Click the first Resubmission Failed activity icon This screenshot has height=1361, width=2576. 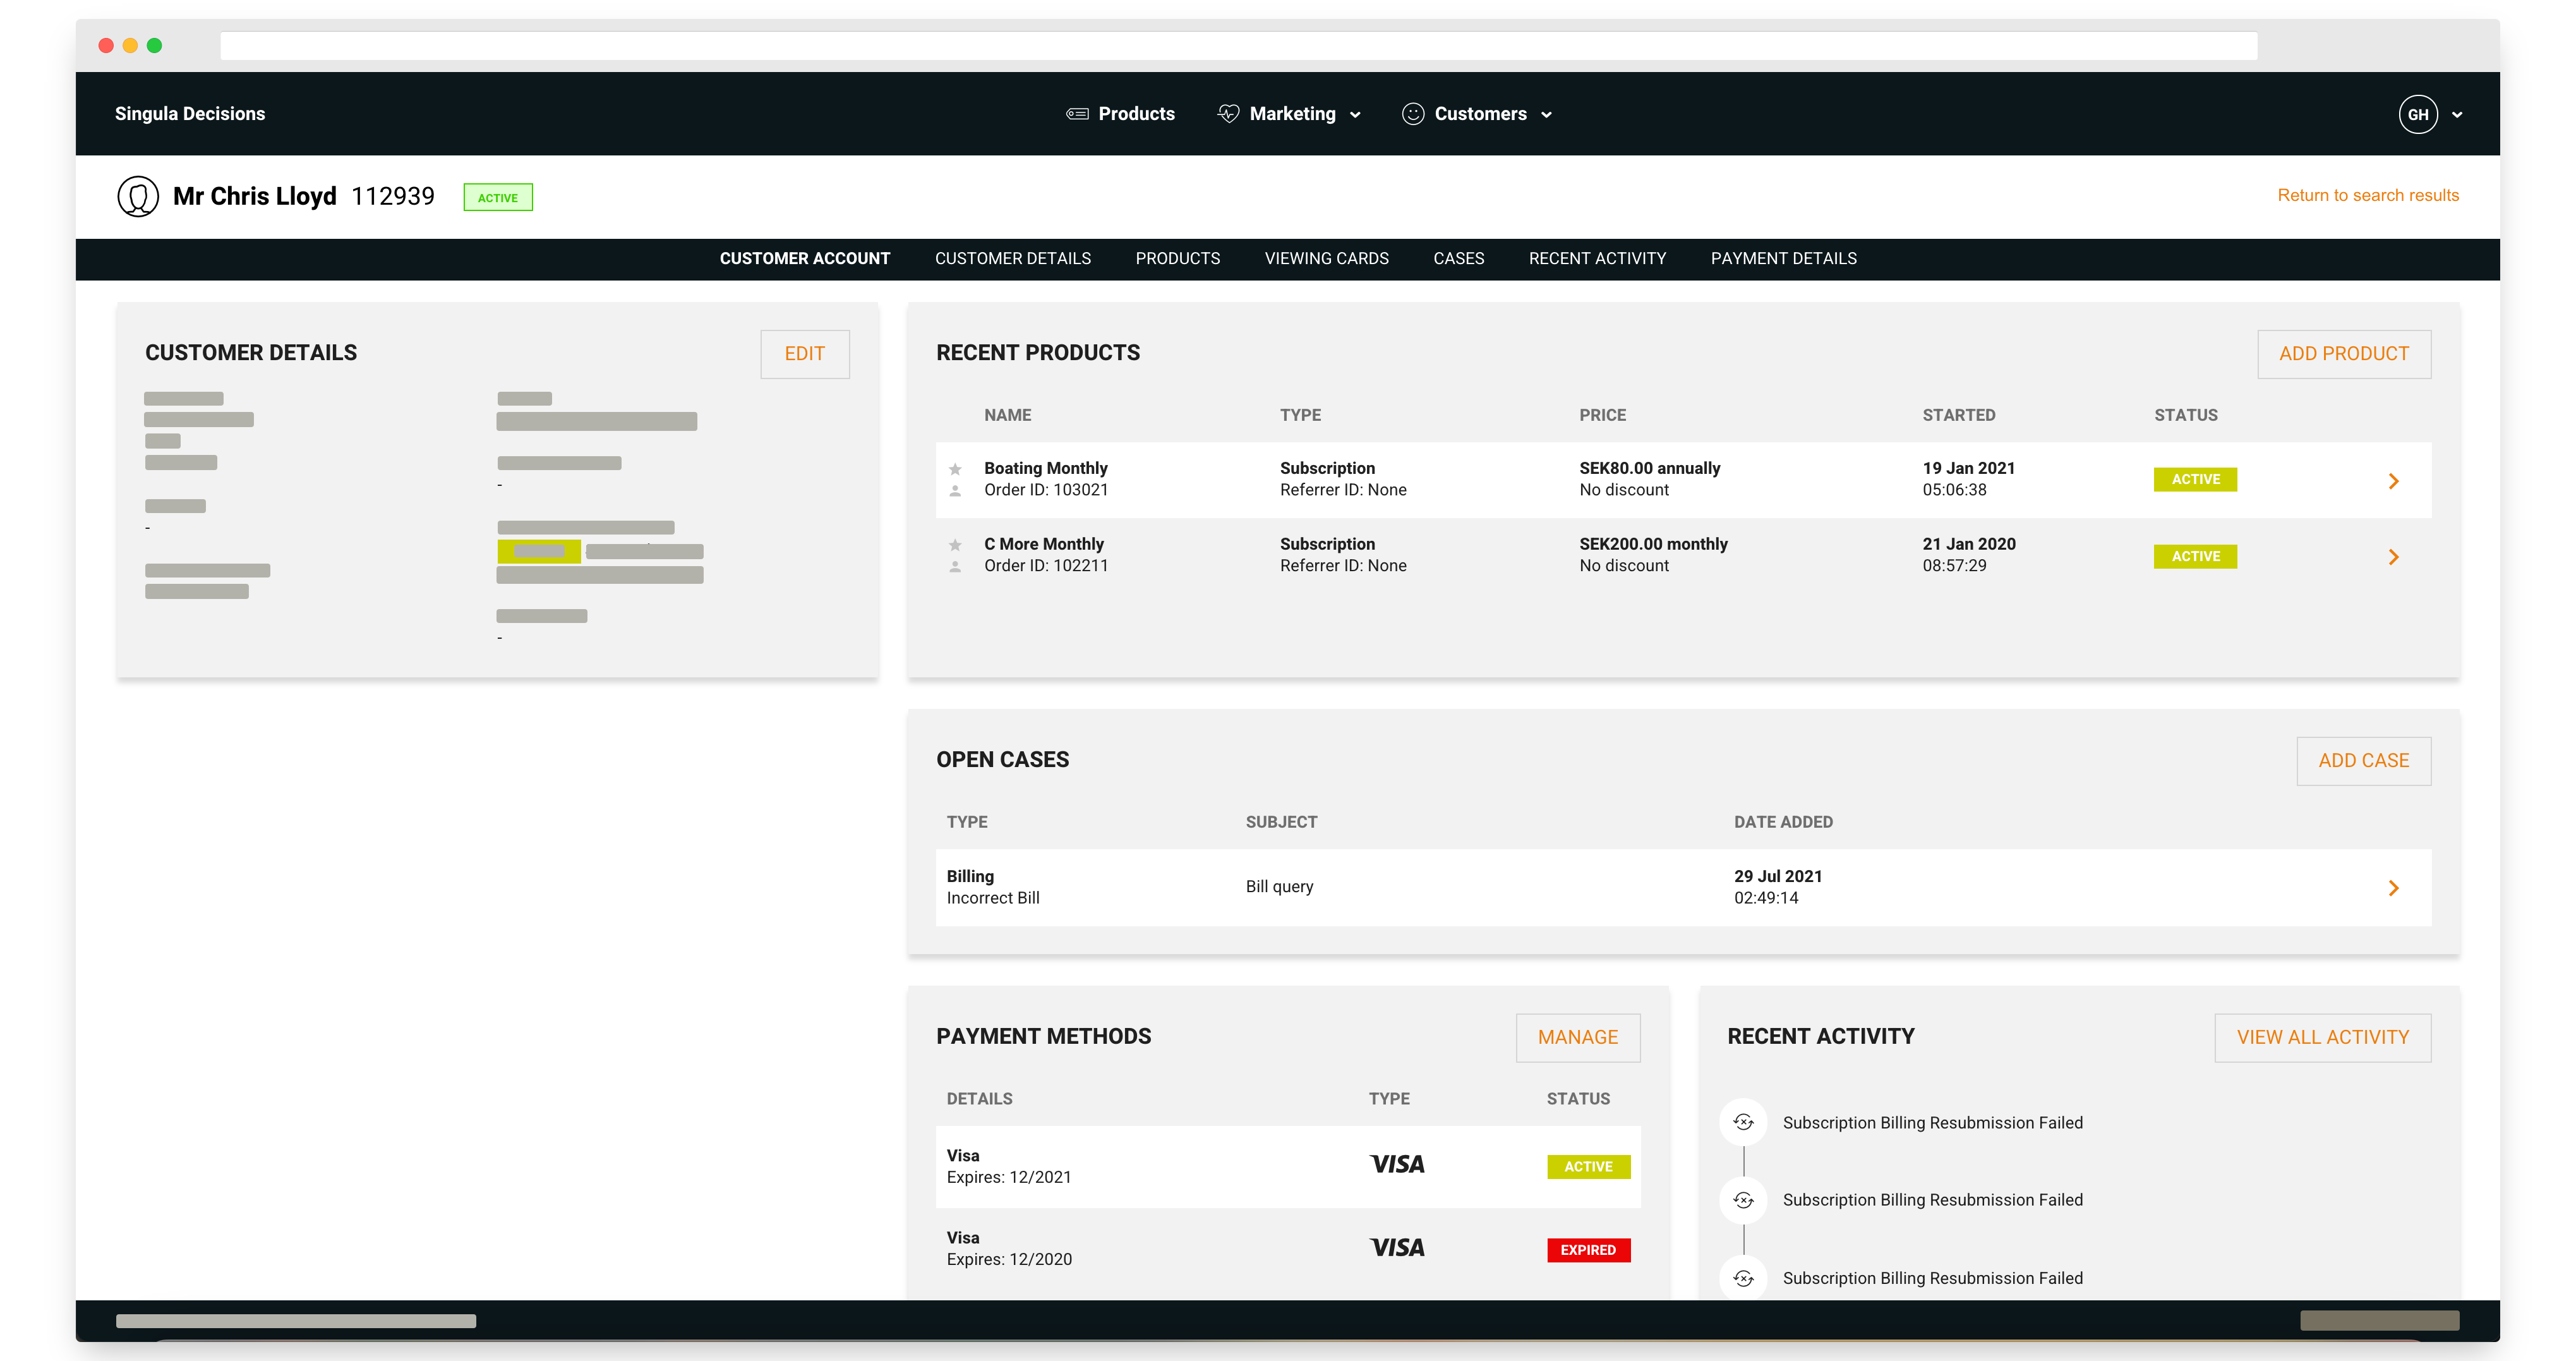click(x=1743, y=1122)
